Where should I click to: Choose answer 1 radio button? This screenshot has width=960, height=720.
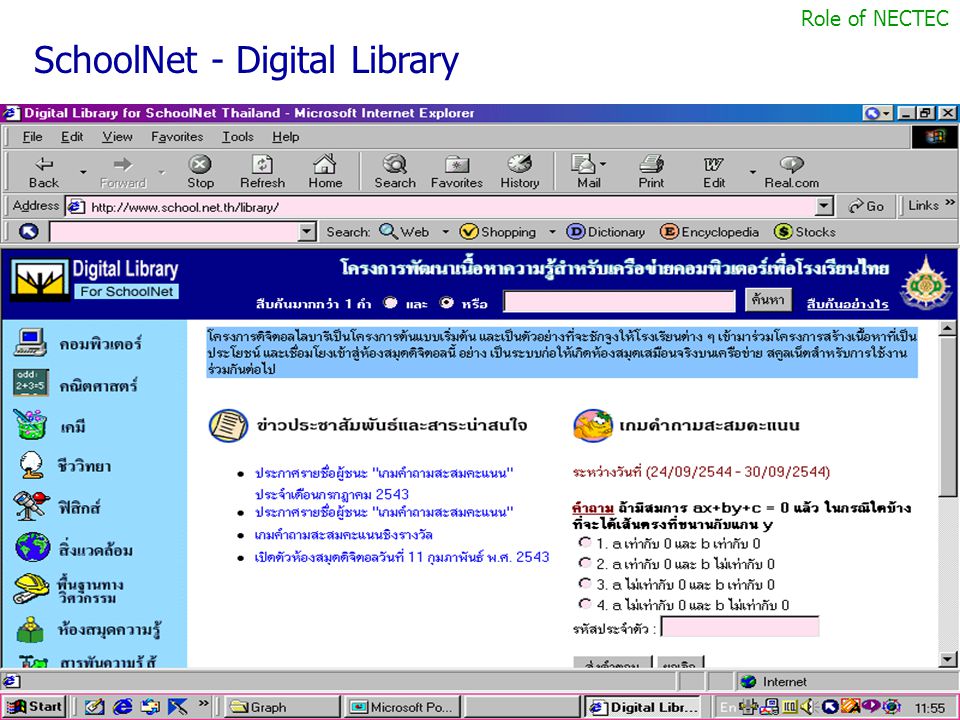[585, 542]
